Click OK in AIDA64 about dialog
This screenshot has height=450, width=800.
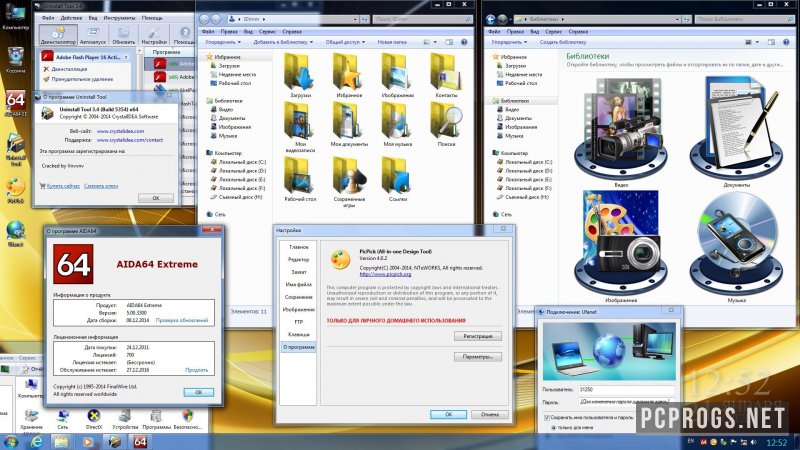199,392
